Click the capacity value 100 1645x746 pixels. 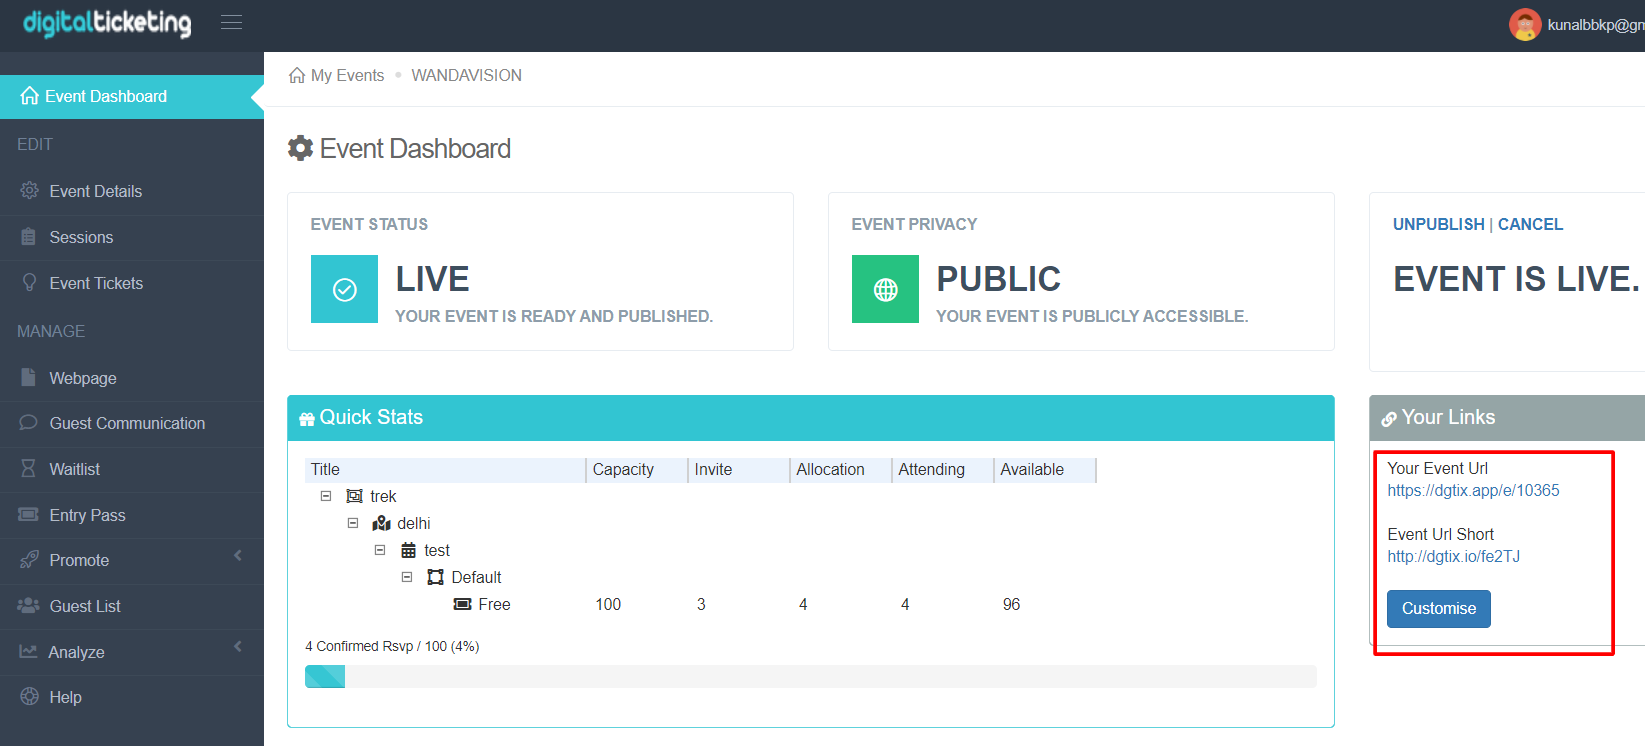pyautogui.click(x=608, y=604)
